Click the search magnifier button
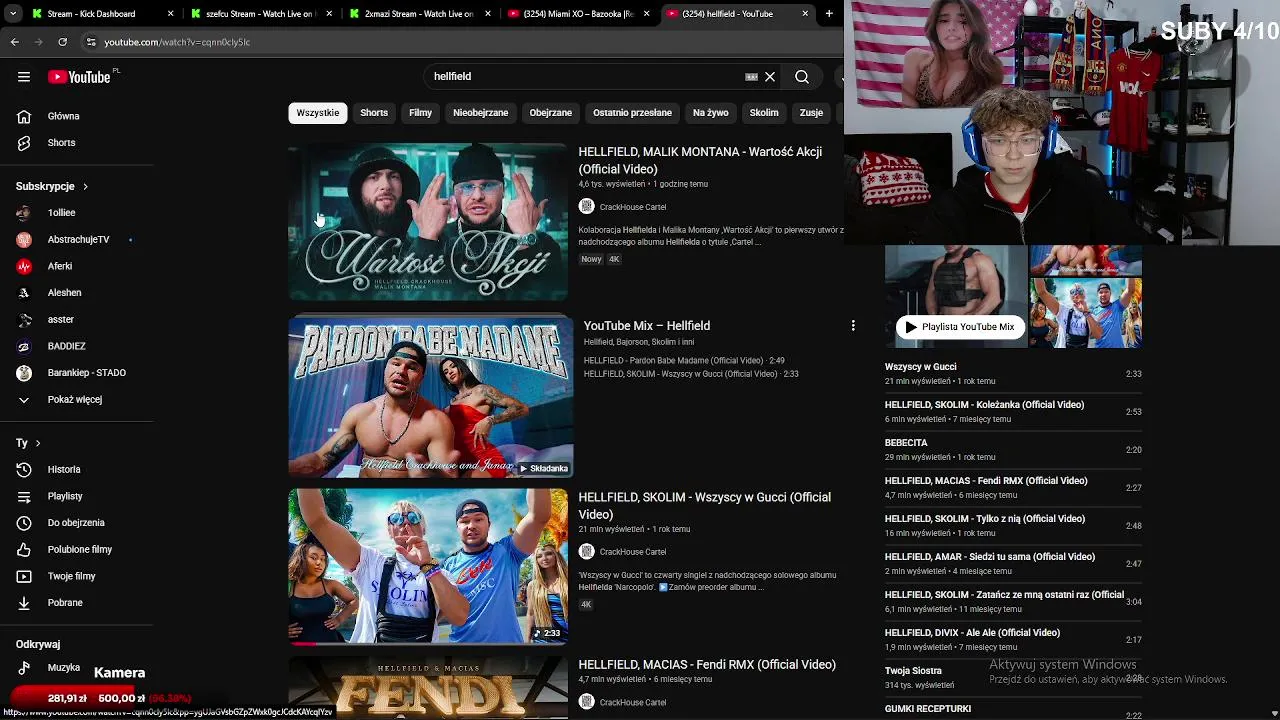1280x720 pixels. (x=802, y=77)
